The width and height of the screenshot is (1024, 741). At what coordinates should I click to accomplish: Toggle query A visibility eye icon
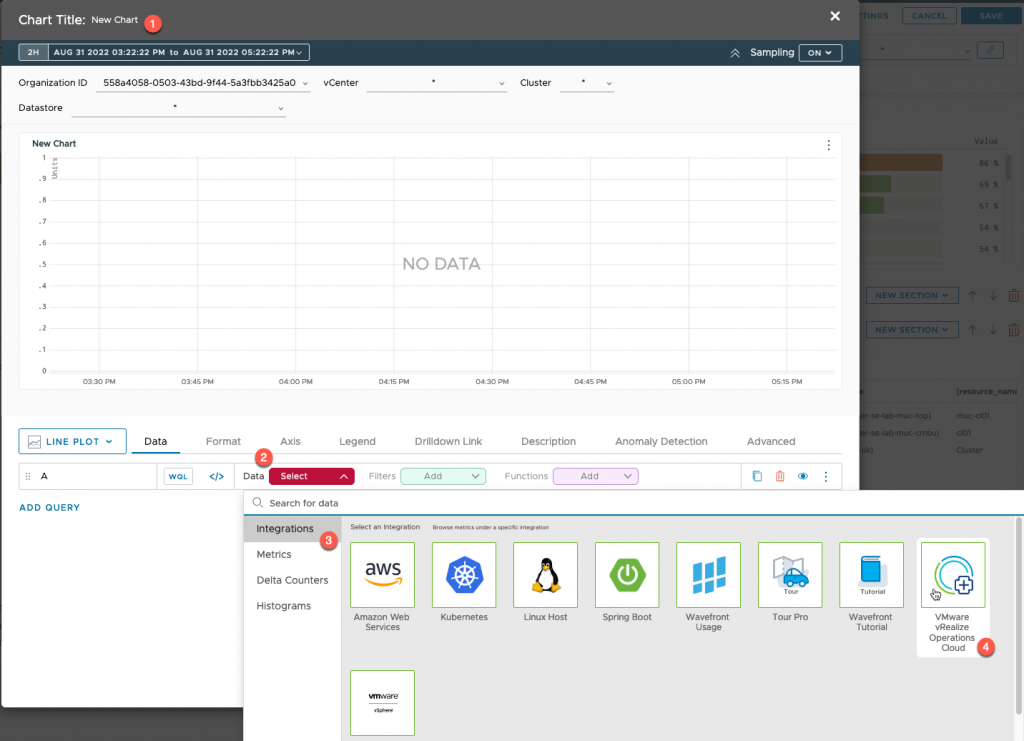pos(803,476)
